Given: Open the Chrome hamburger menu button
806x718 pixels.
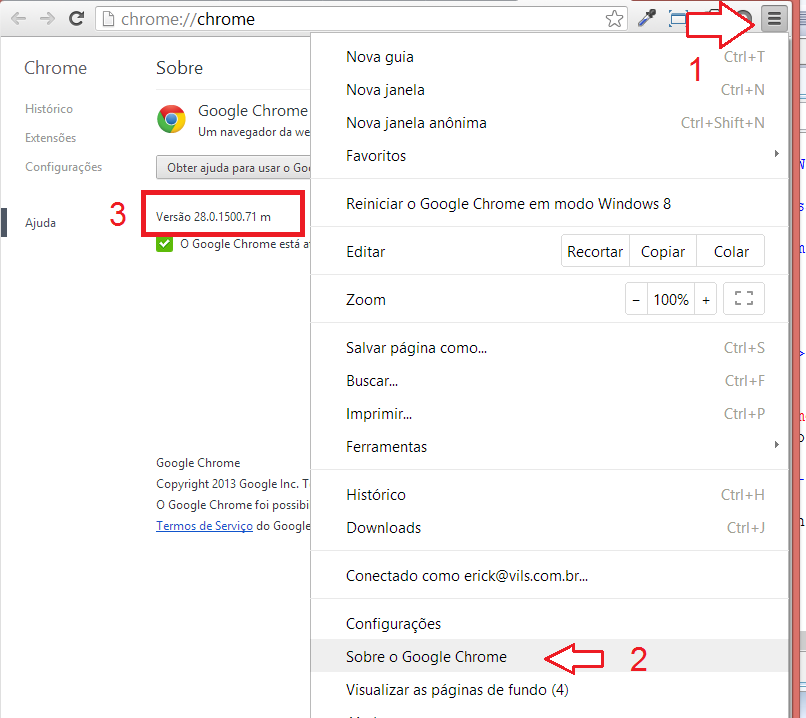Looking at the screenshot, I should (775, 19).
